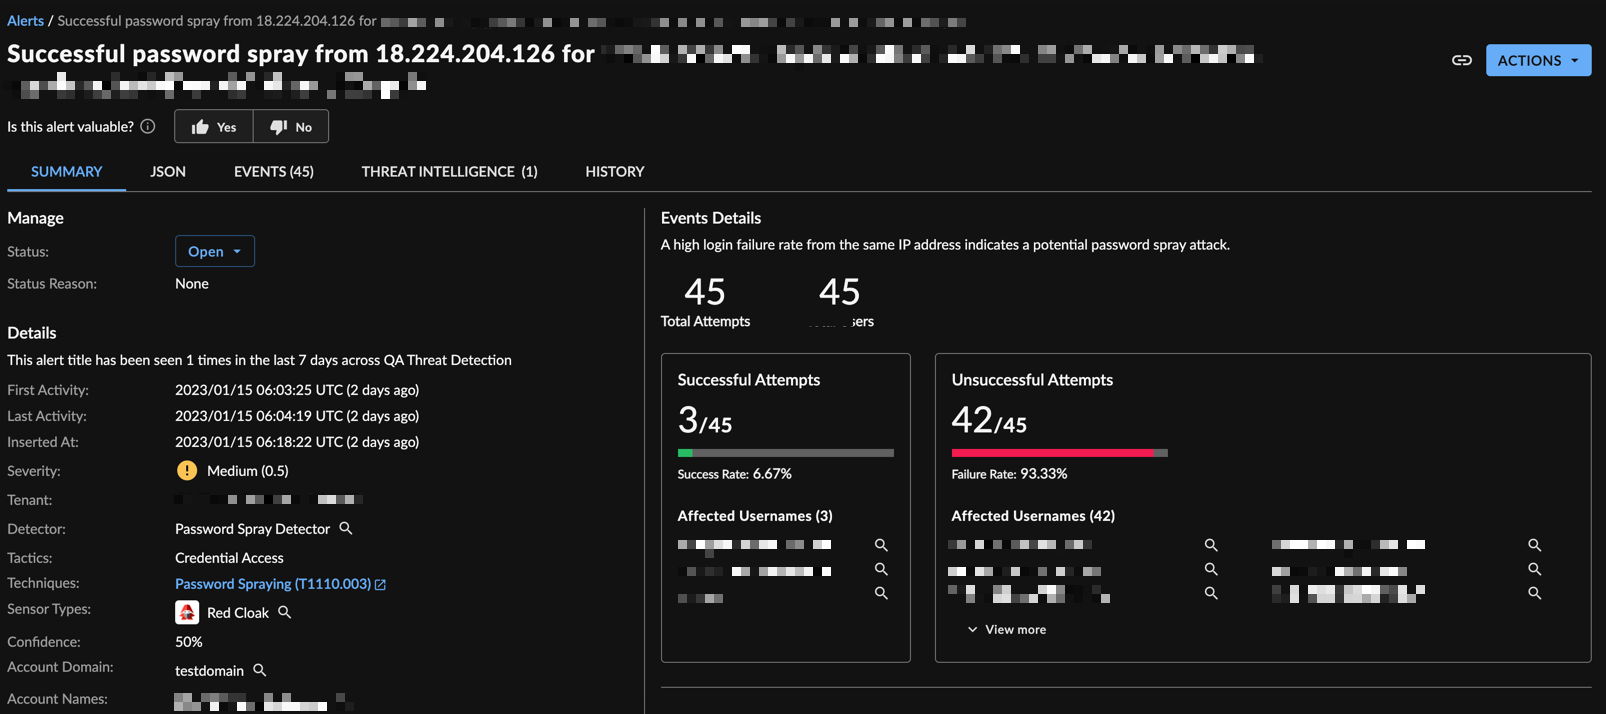Open the THREAT INTELLIGENCE (1) tab
Screen dimensions: 1606x714
(x=449, y=172)
